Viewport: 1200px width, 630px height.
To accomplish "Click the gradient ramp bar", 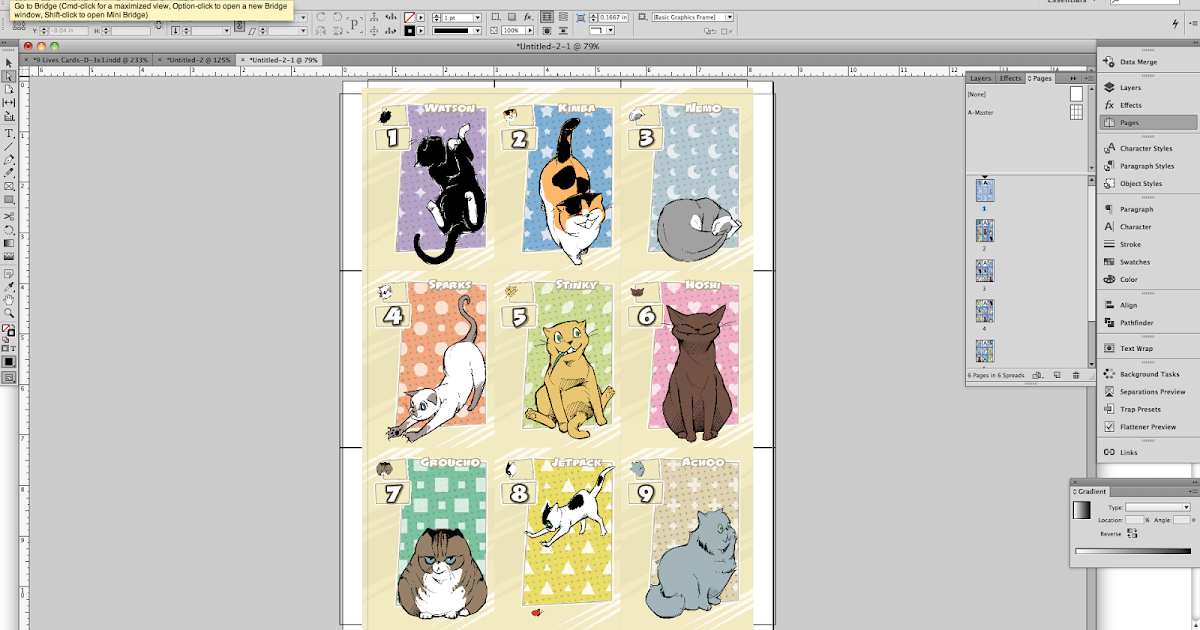I will (1133, 551).
